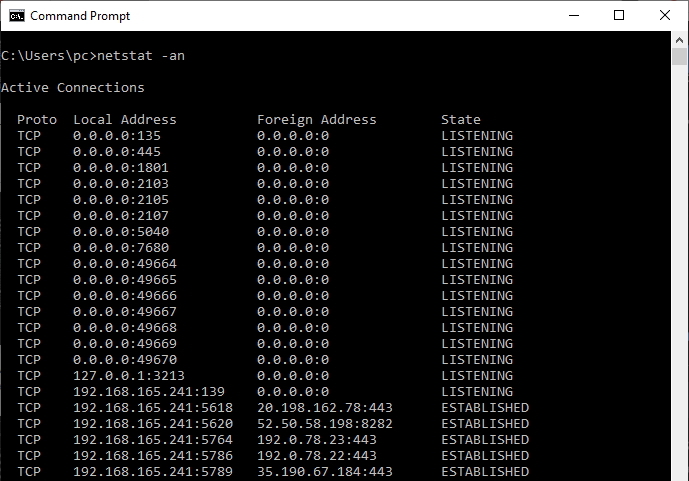
Task: Click ESTABLISHED state for port 5764 row
Action: tap(485, 439)
